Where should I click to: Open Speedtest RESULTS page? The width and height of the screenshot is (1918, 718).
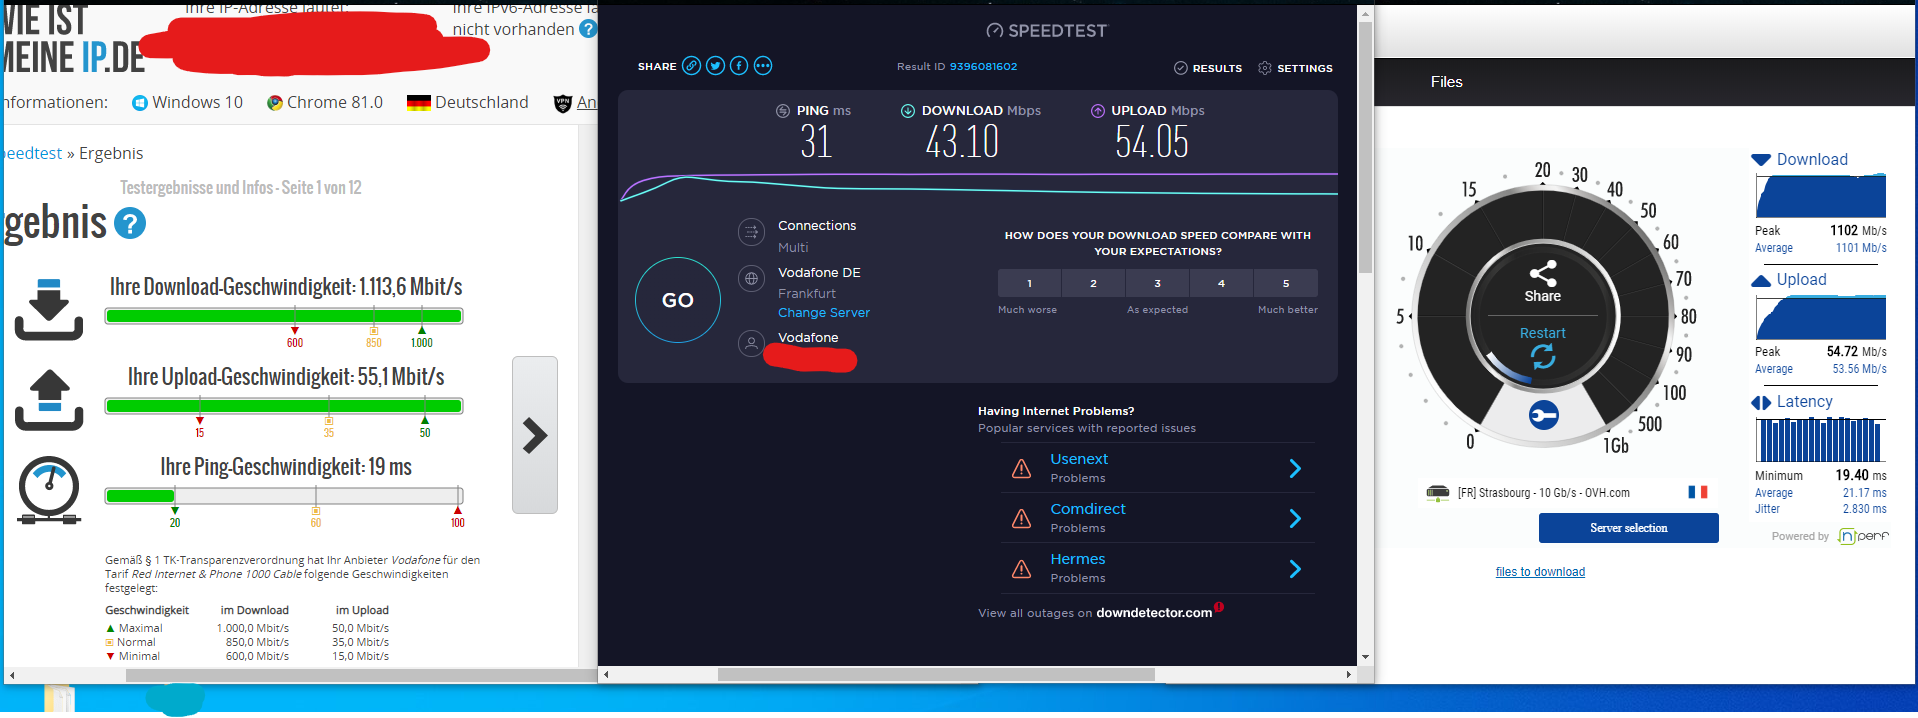[1208, 68]
